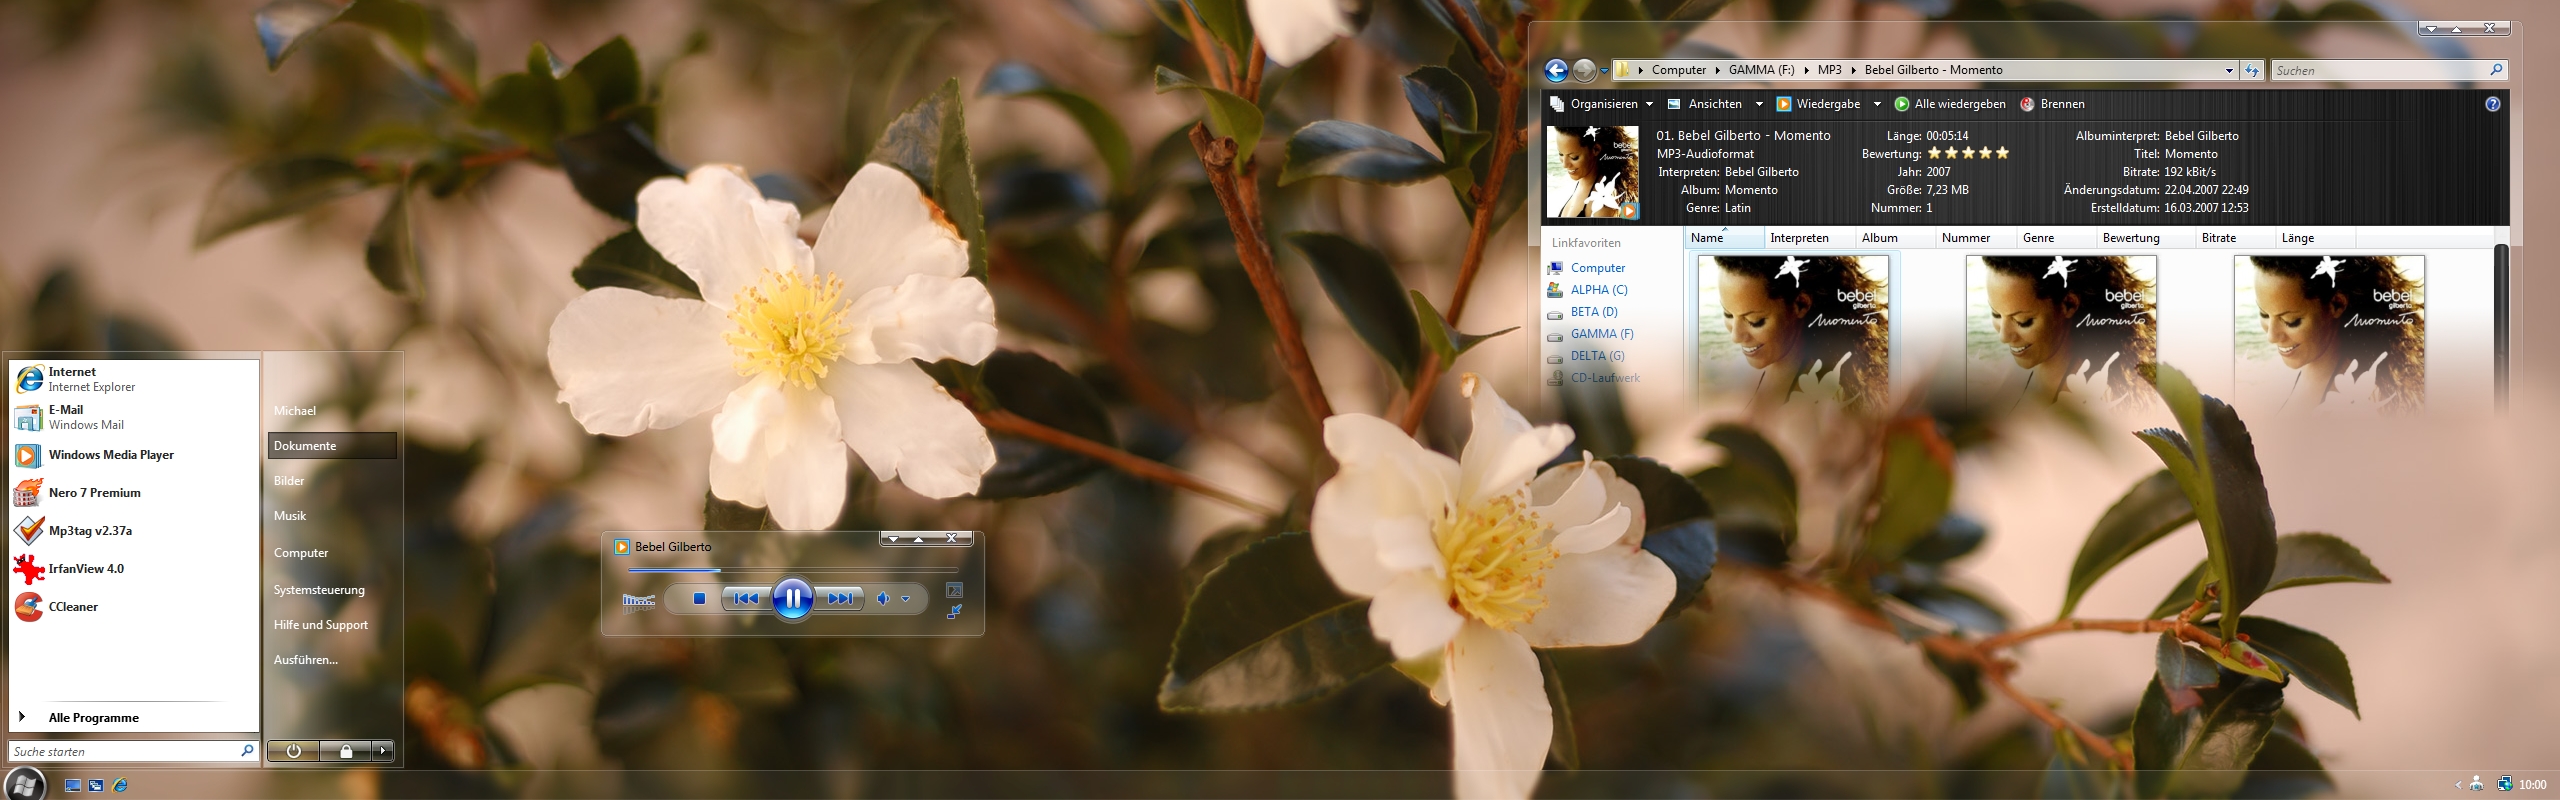Viewport: 2560px width, 800px height.
Task: Mute the media player volume
Action: [883, 599]
